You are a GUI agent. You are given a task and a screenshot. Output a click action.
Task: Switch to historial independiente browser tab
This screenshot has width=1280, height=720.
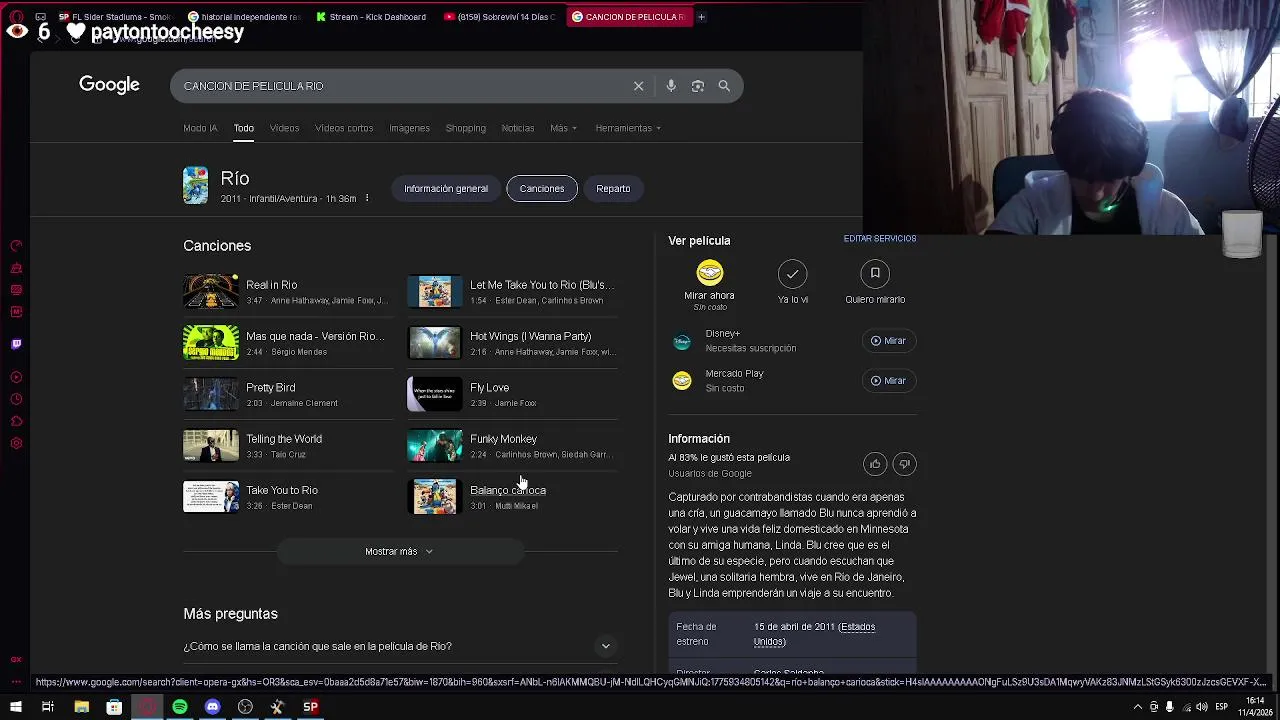coord(244,17)
